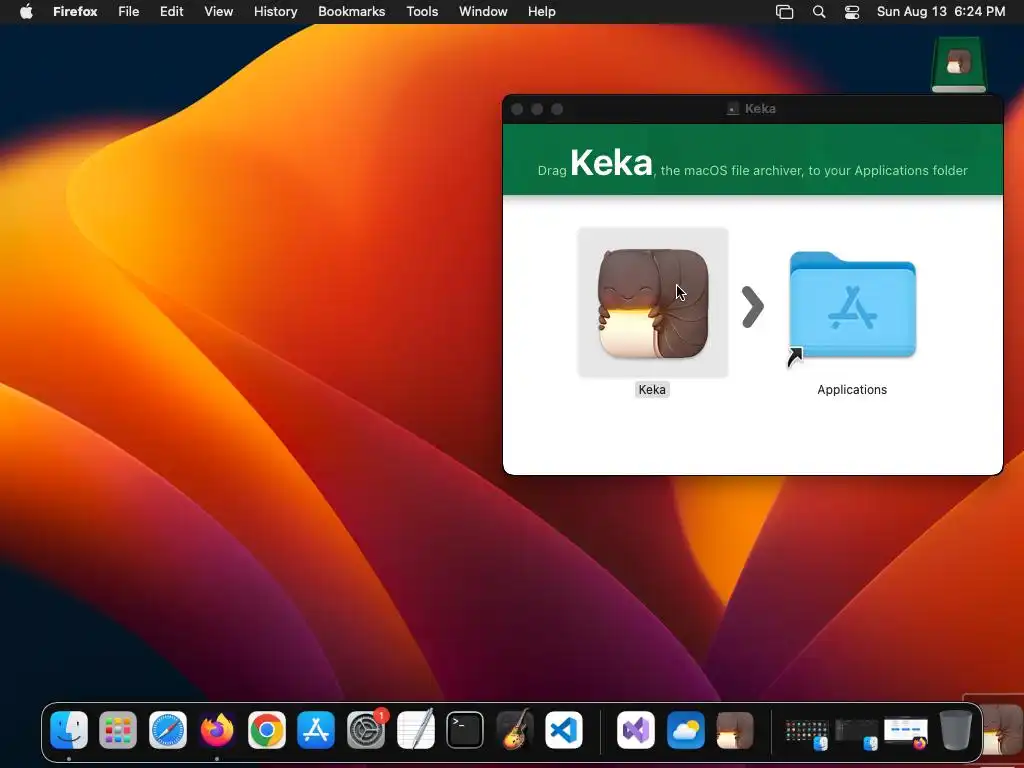The width and height of the screenshot is (1024, 768).
Task: Click the Applications label under the folder
Action: click(x=852, y=390)
